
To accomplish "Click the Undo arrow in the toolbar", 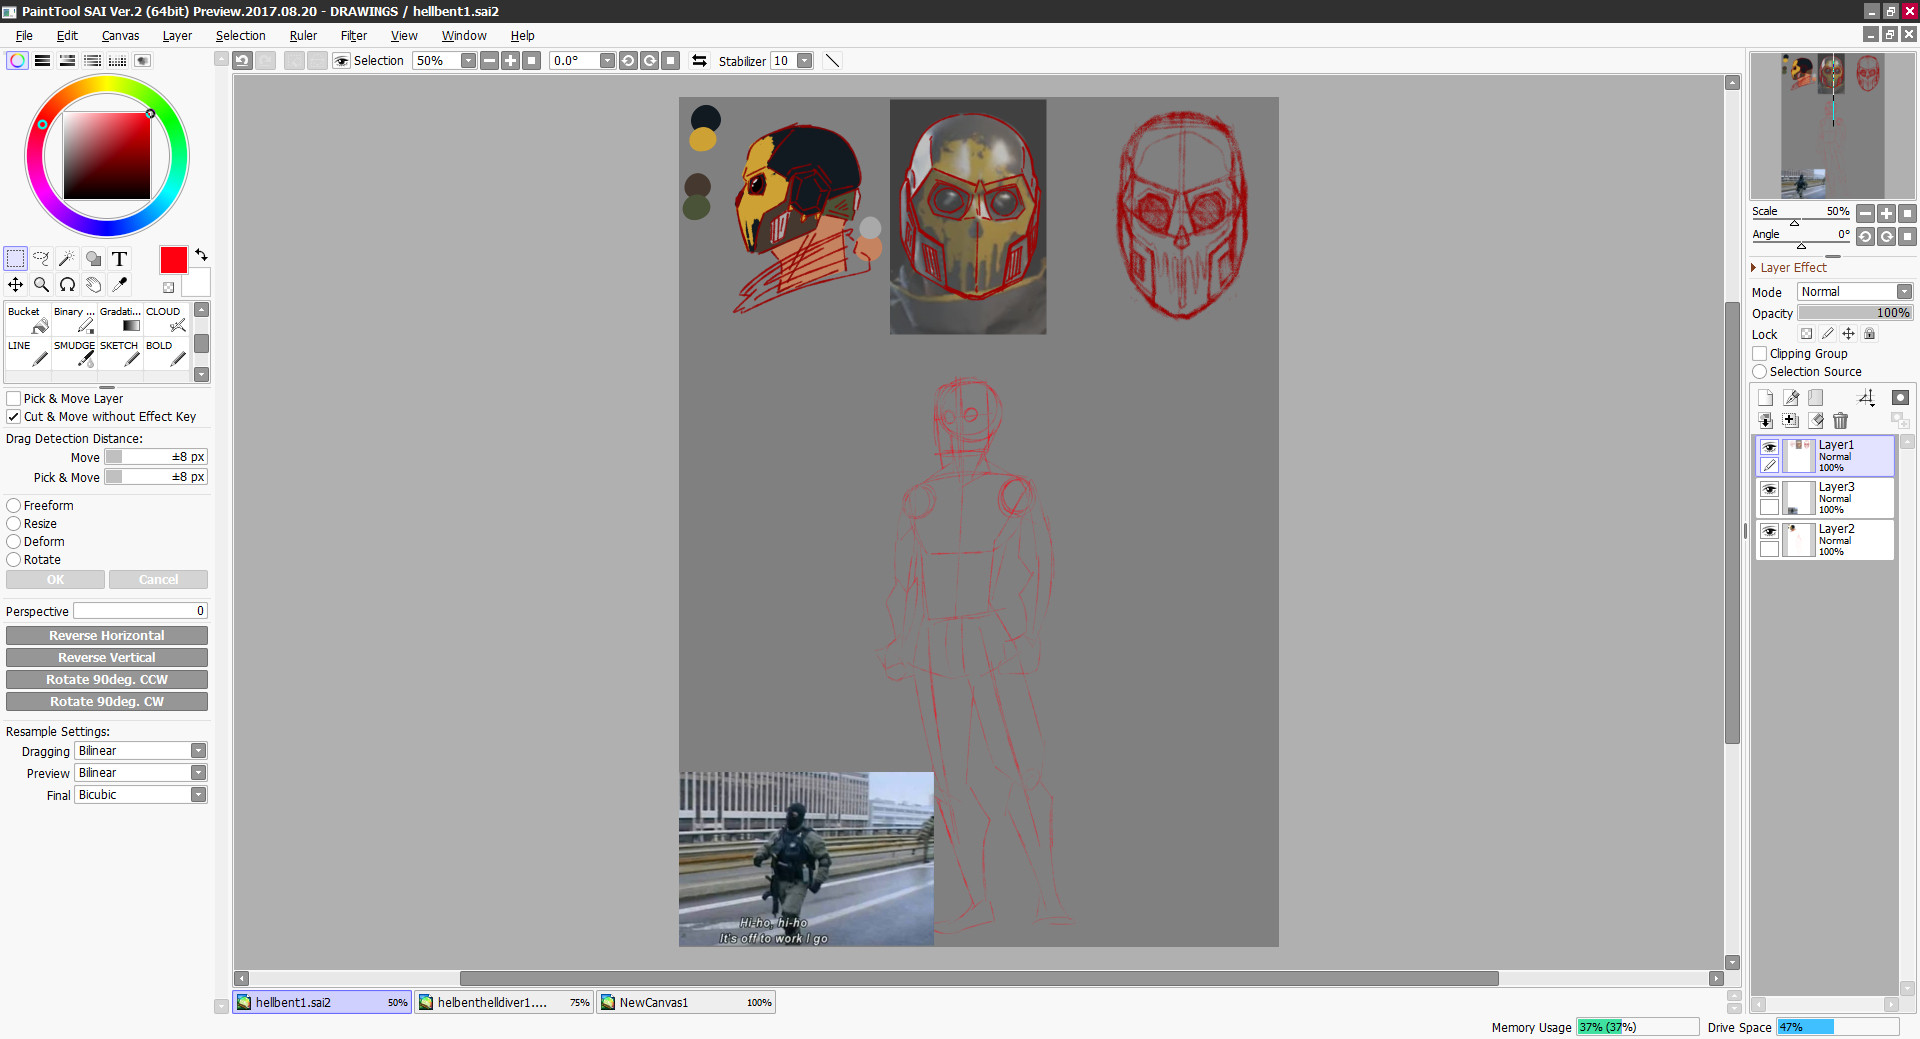I will tap(243, 61).
